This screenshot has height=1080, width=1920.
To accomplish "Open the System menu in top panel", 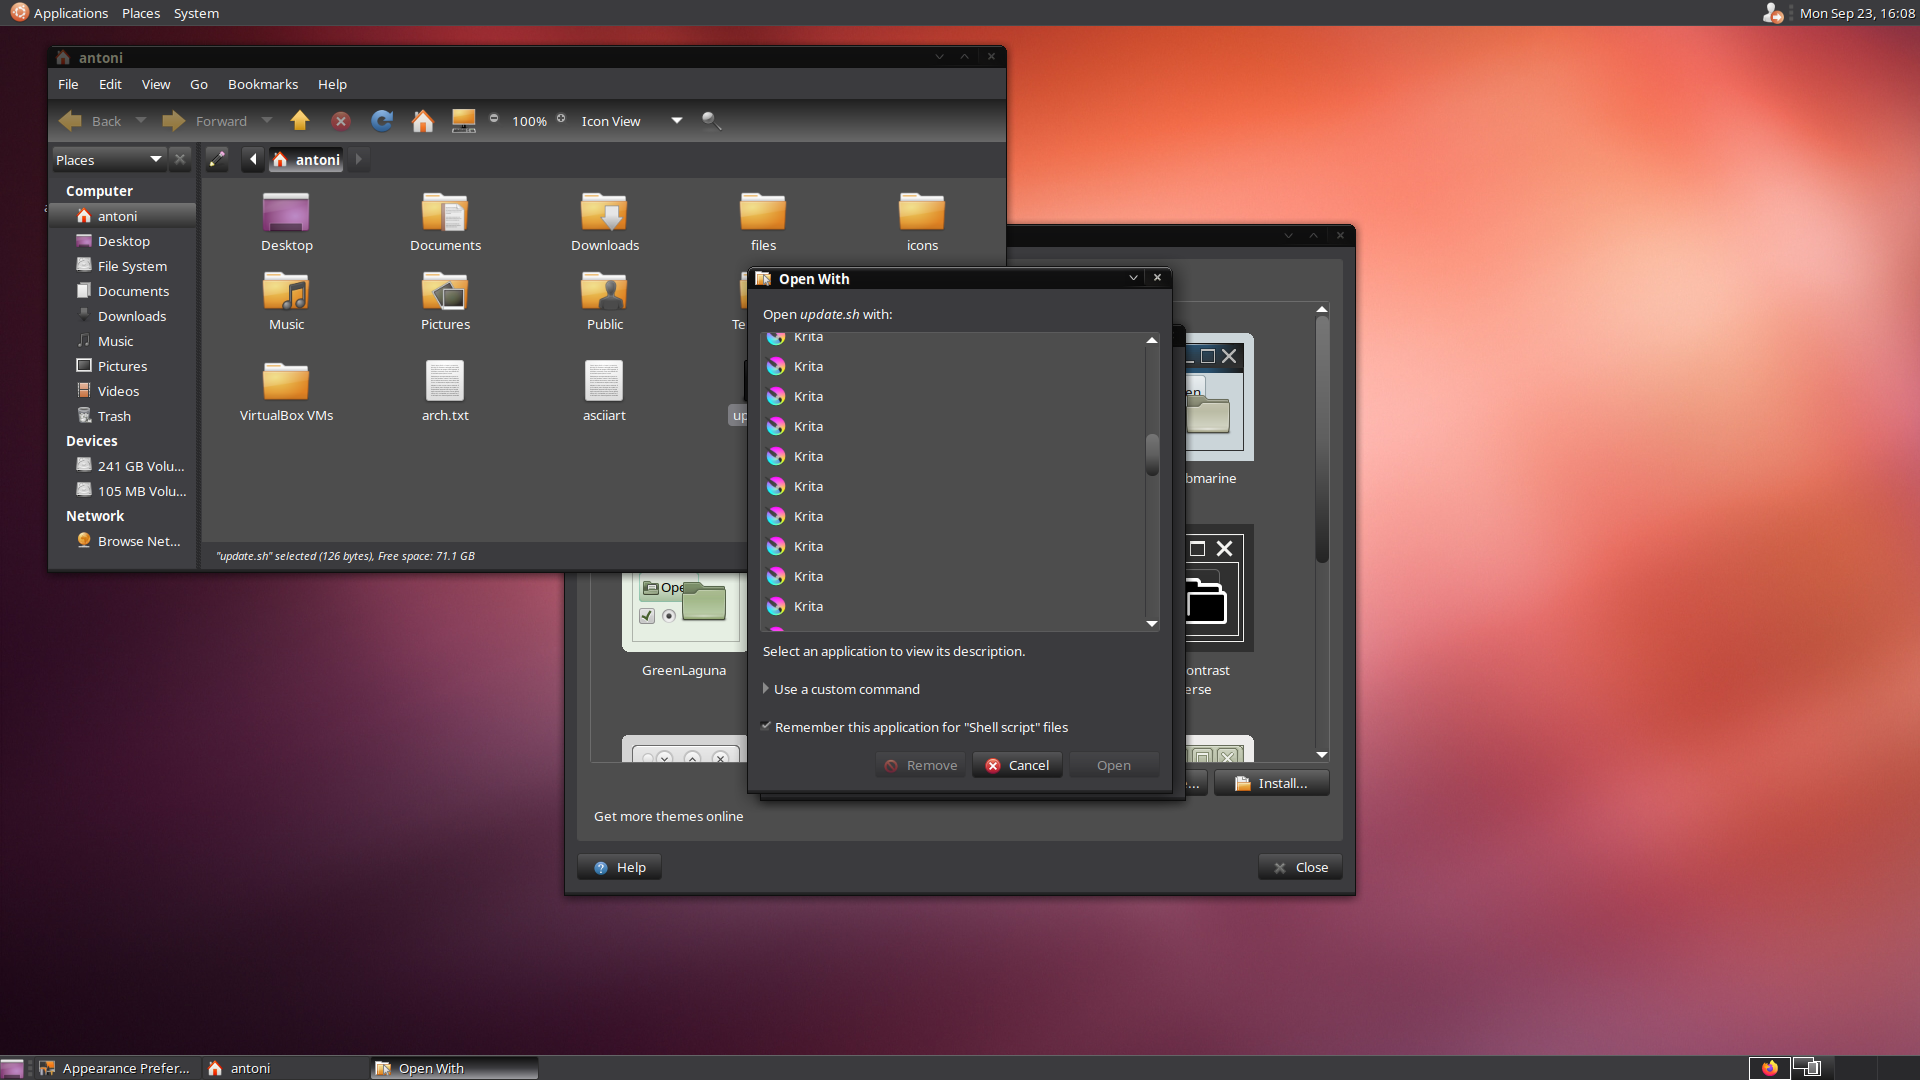I will click(x=196, y=13).
